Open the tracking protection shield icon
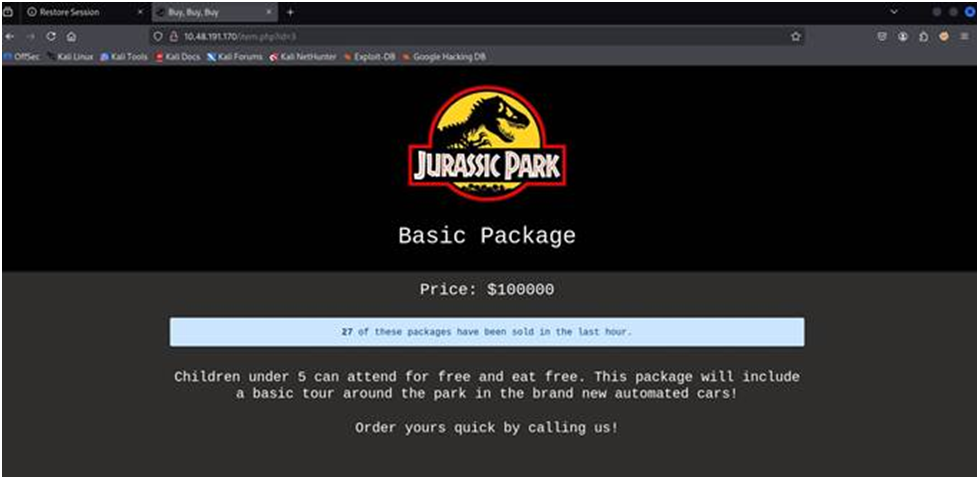979x479 pixels. click(x=159, y=37)
